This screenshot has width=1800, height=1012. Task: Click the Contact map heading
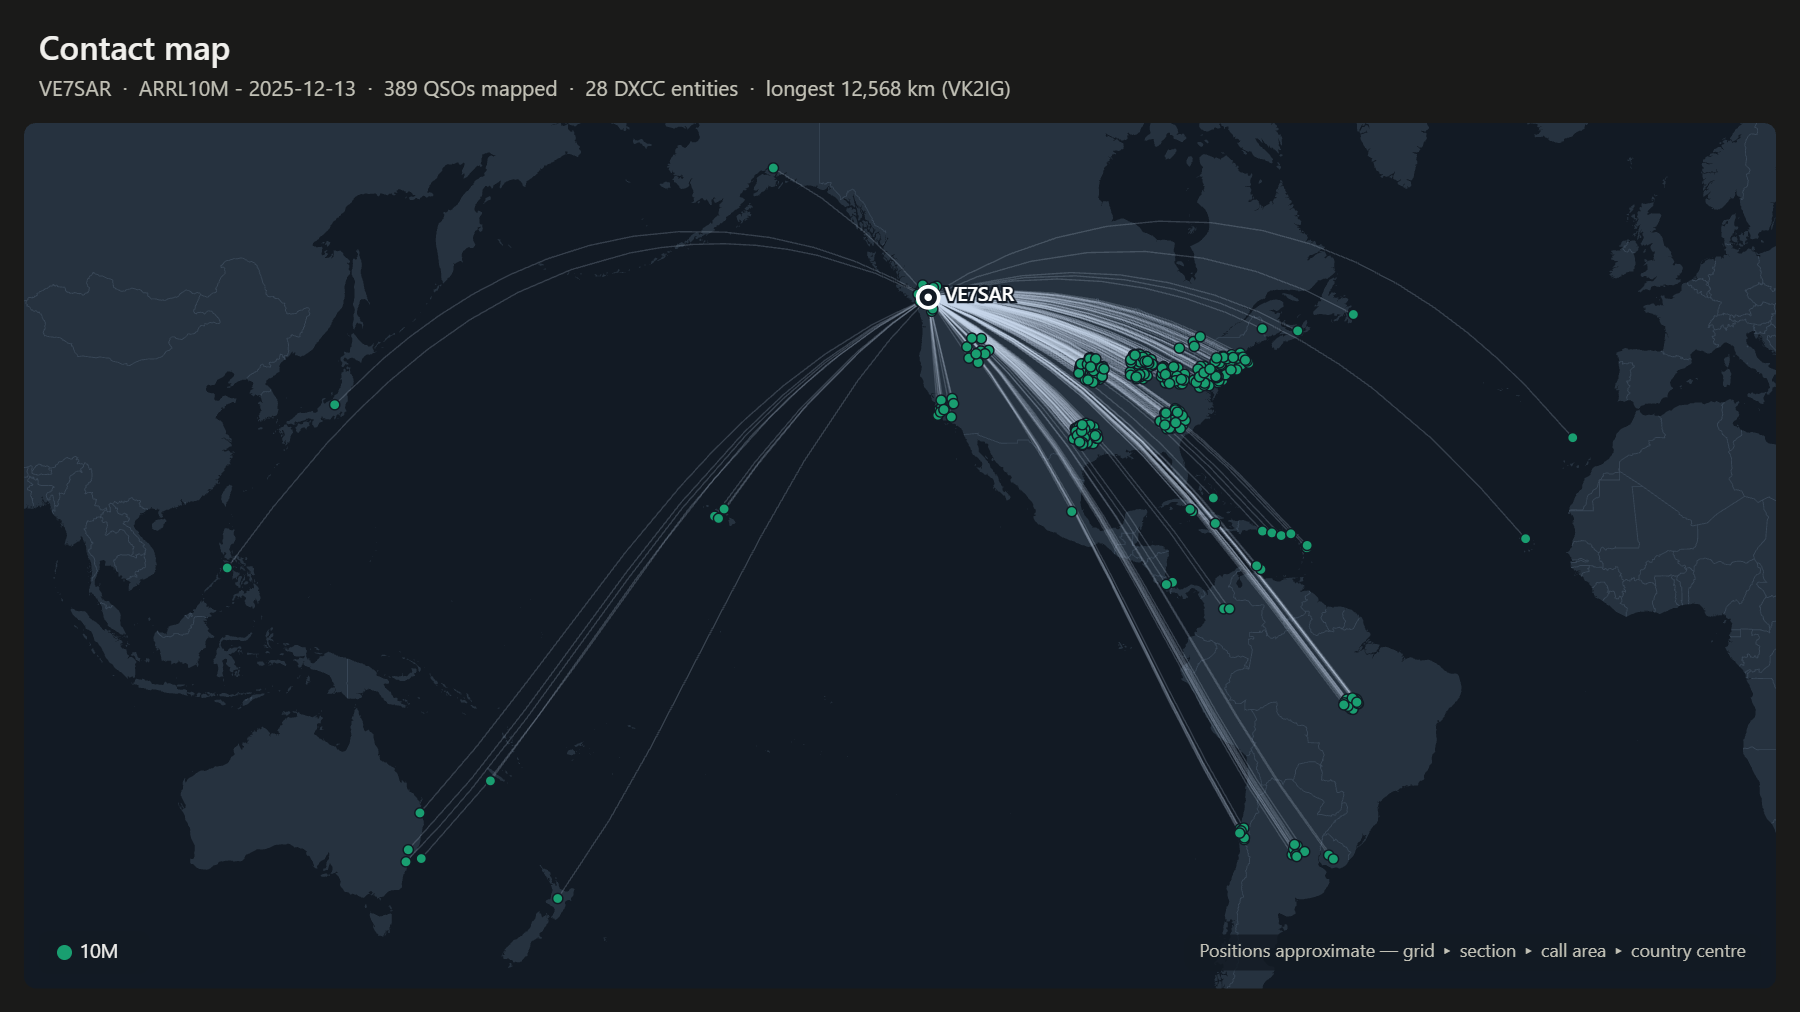pos(134,48)
